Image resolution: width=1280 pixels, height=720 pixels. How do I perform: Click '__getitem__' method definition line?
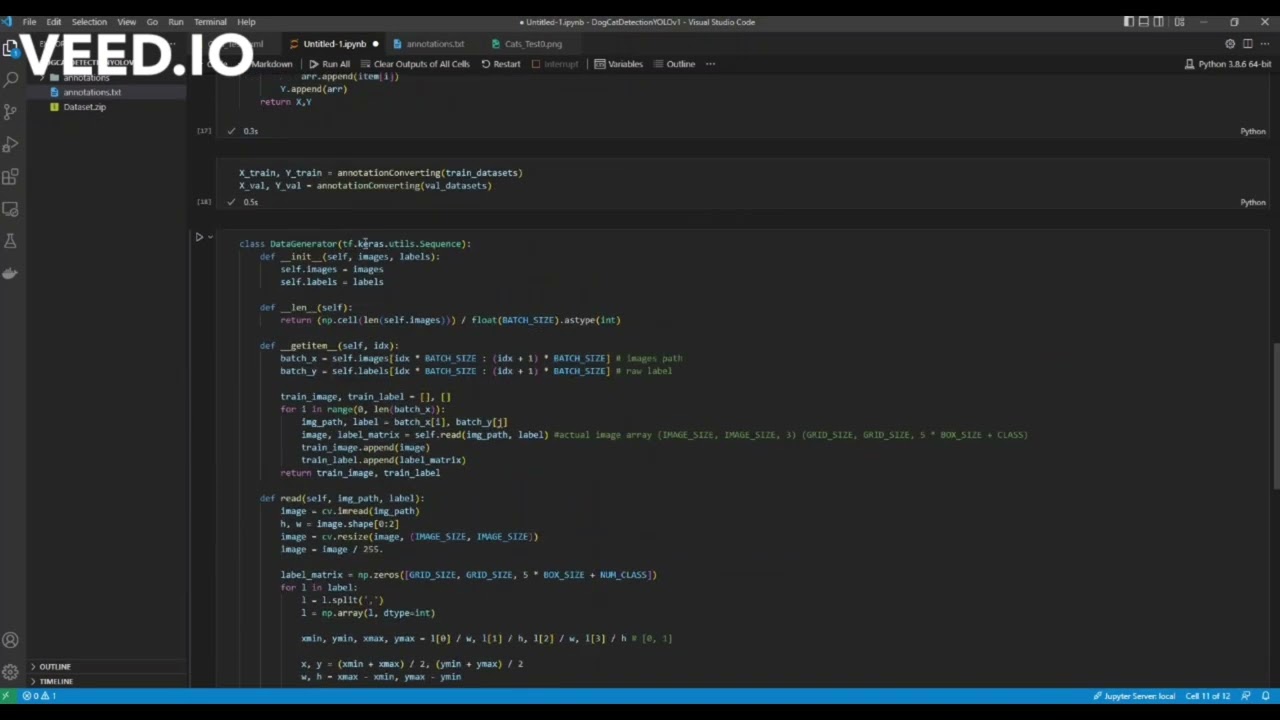329,346
